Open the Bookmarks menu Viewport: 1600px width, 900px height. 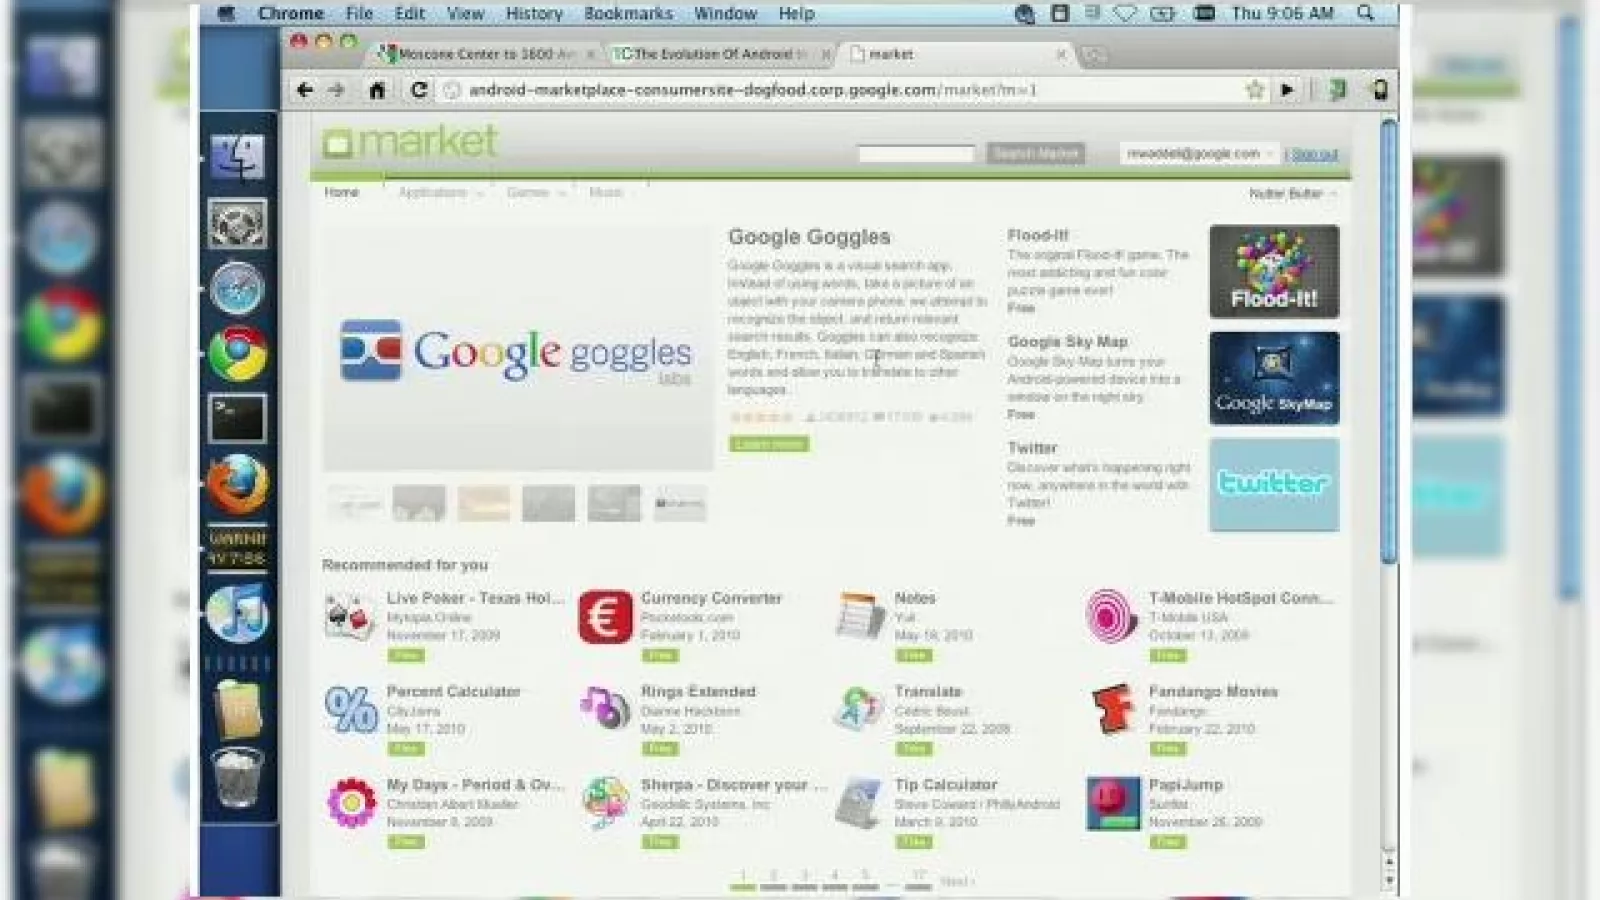628,13
